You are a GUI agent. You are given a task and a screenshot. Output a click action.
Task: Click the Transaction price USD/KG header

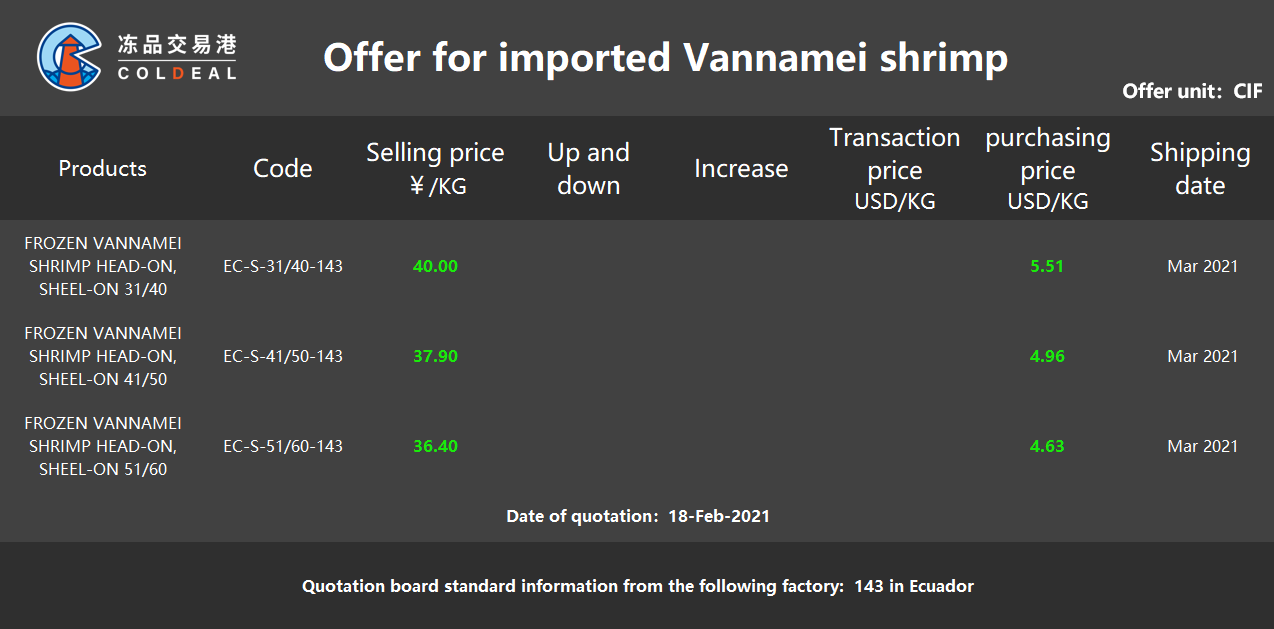(895, 168)
